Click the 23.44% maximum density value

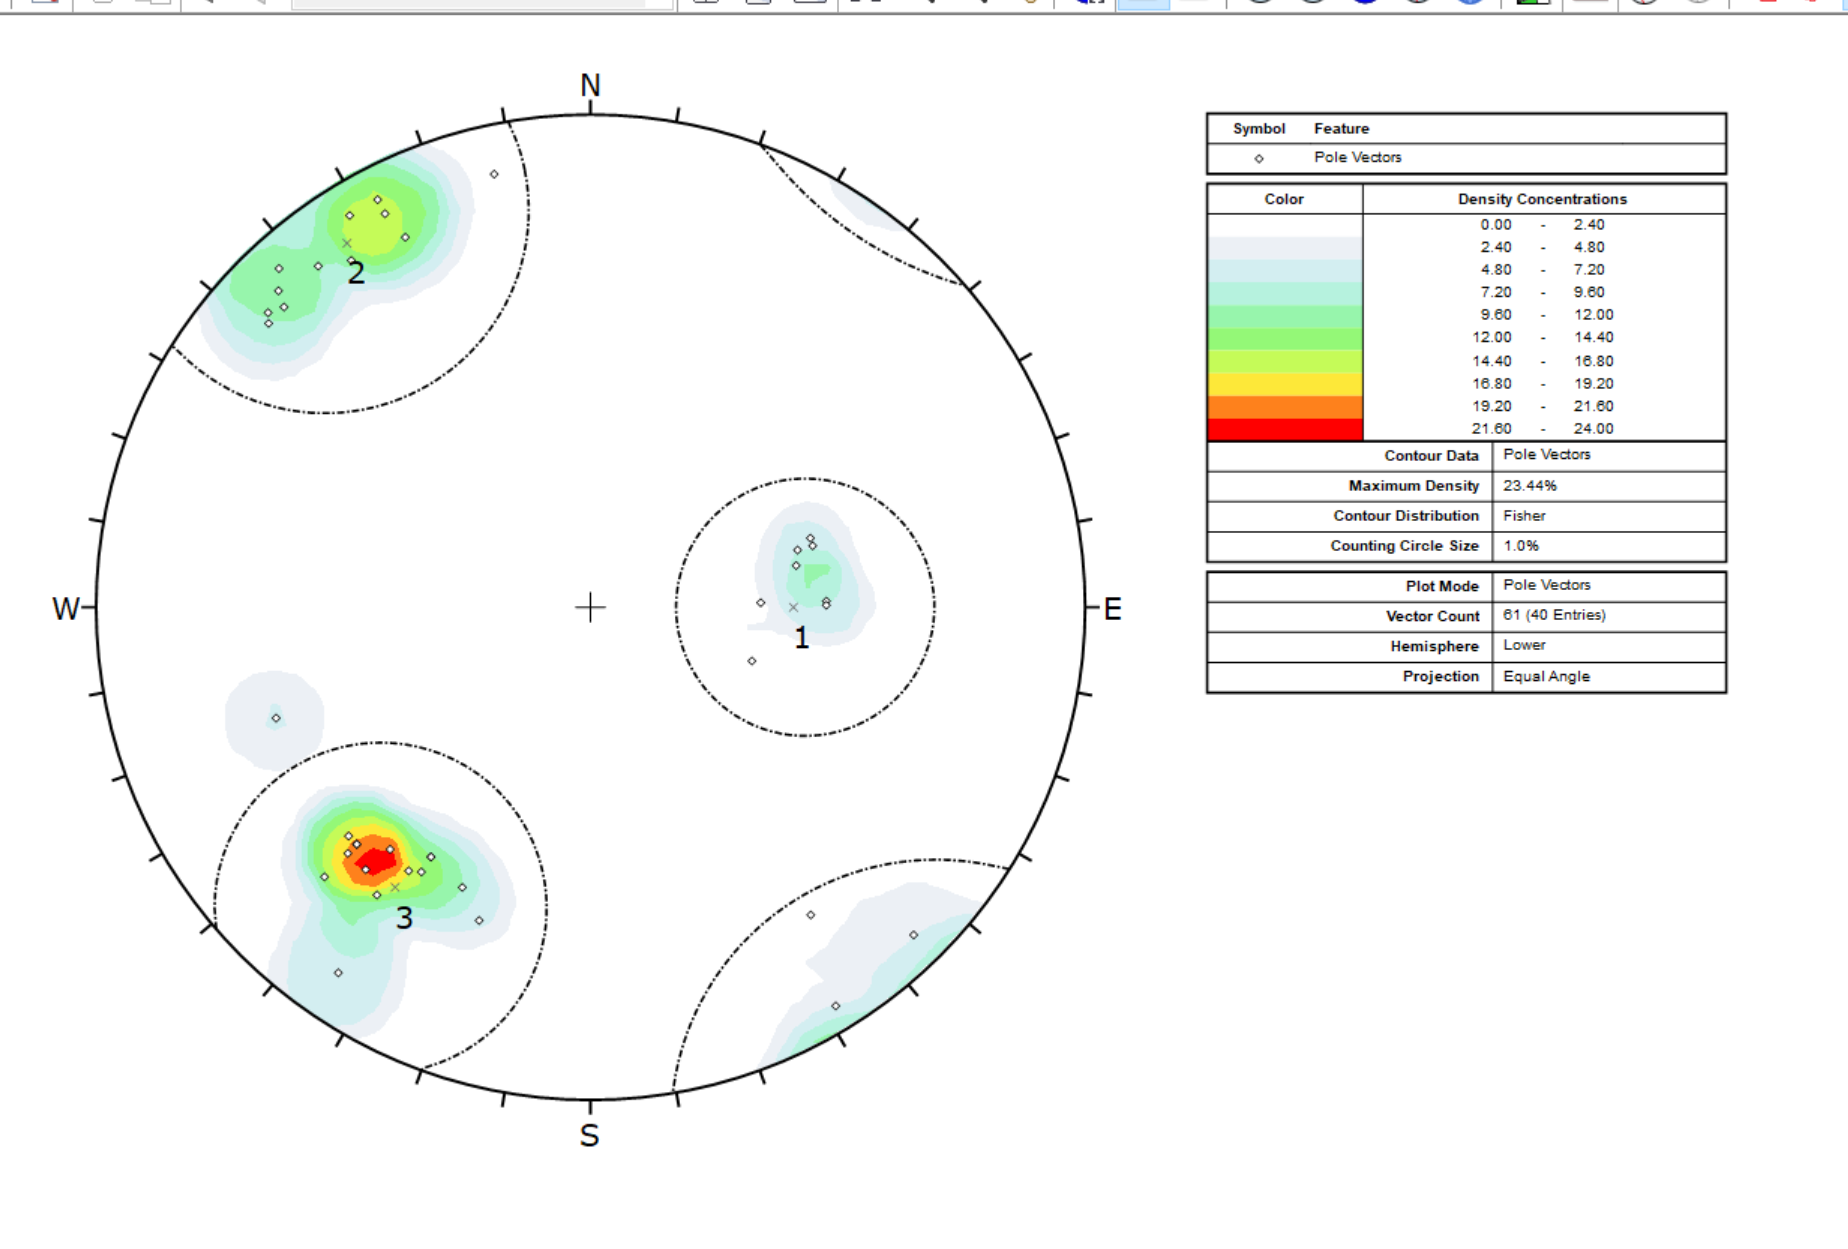tap(1529, 486)
